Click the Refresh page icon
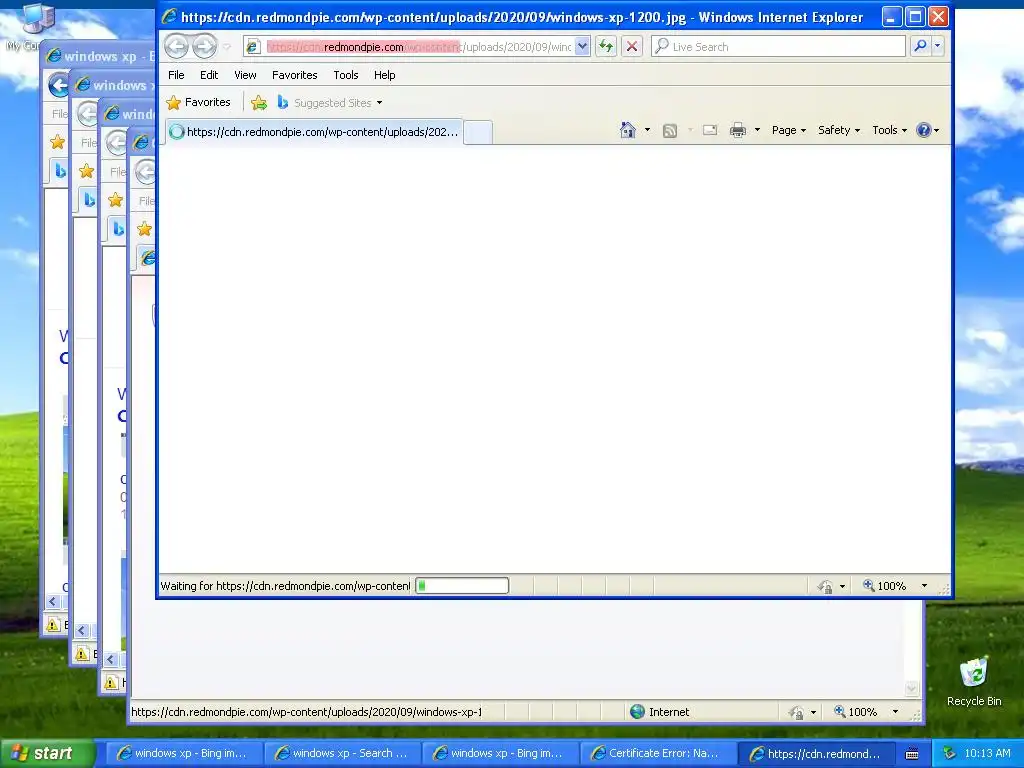Screen dimensions: 1024x768 [x=606, y=46]
